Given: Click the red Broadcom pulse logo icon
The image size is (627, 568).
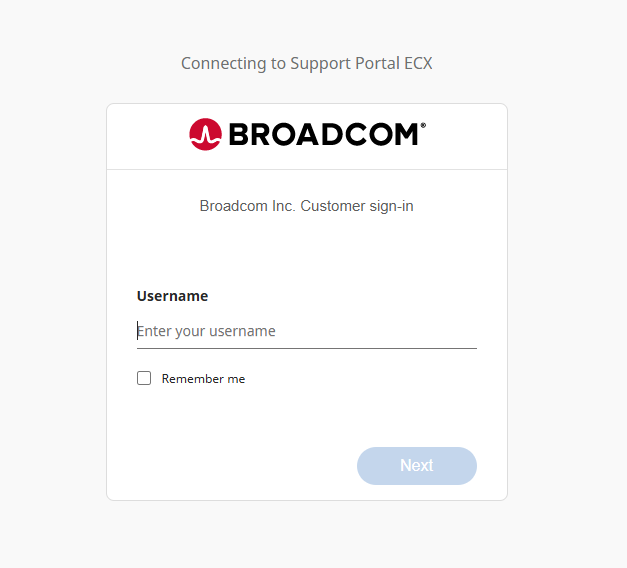Looking at the screenshot, I should click(x=204, y=135).
